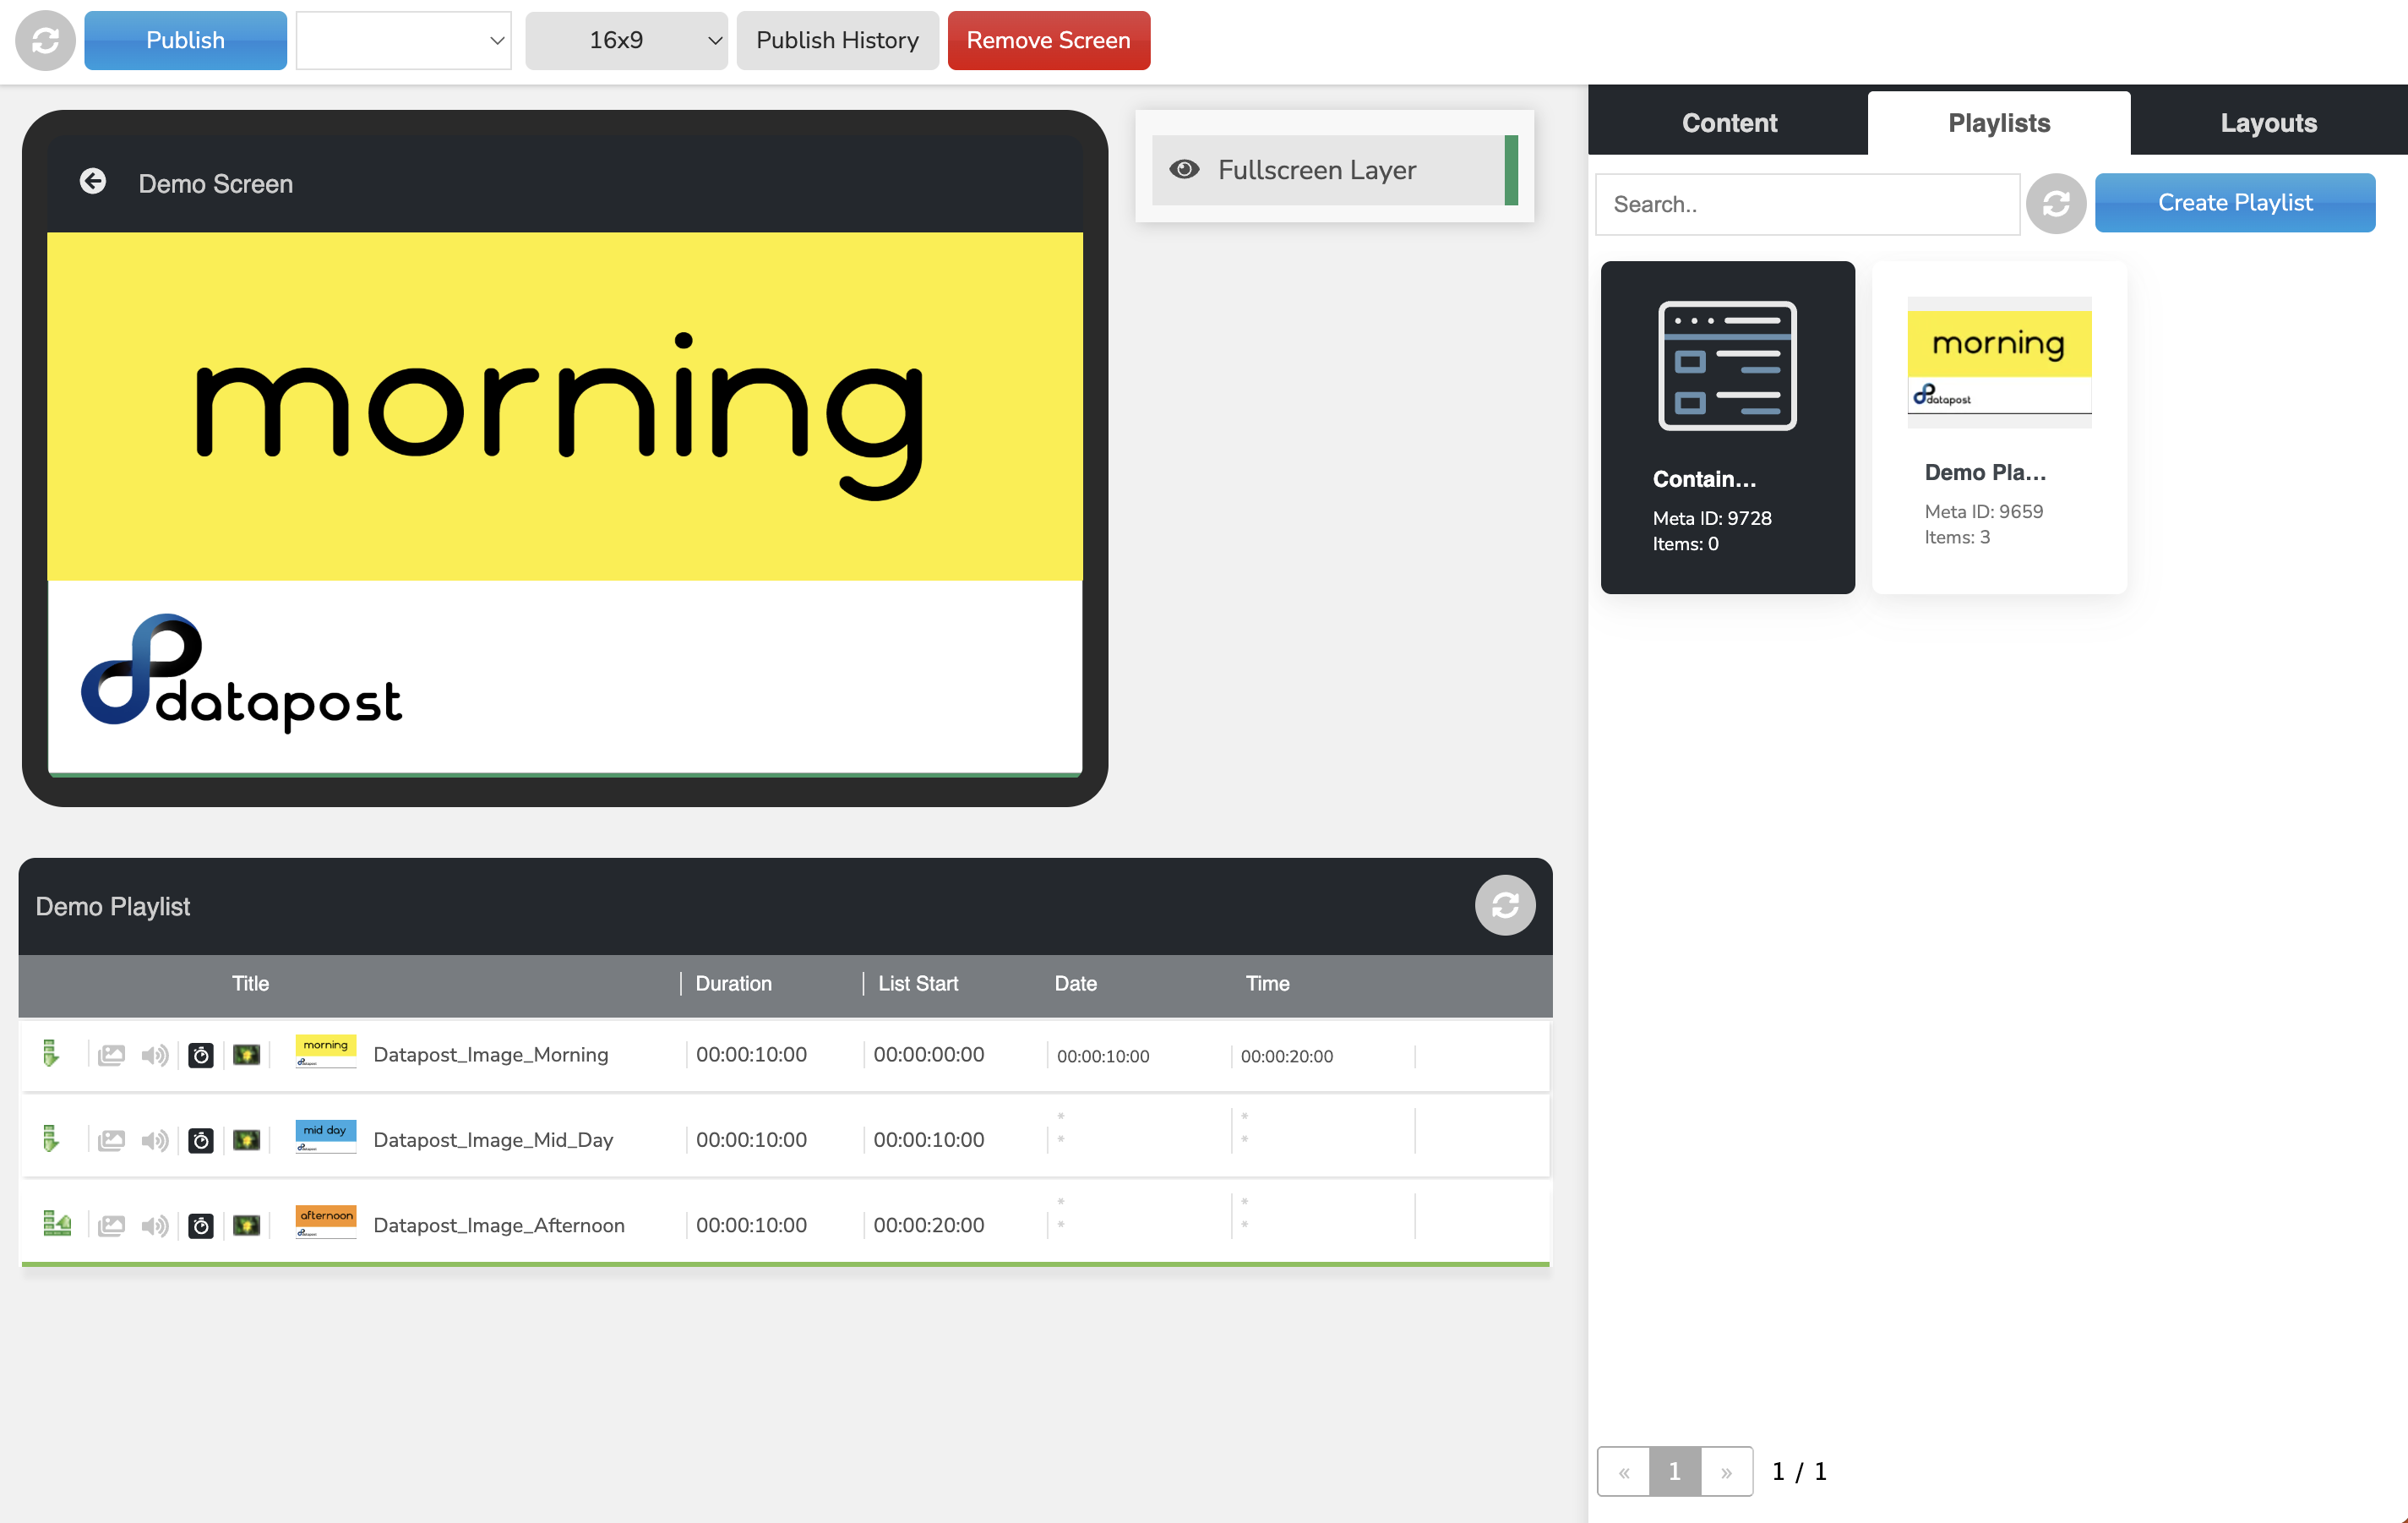Select page 1 in the pagination
Viewport: 2408px width, 1523px height.
[1675, 1471]
